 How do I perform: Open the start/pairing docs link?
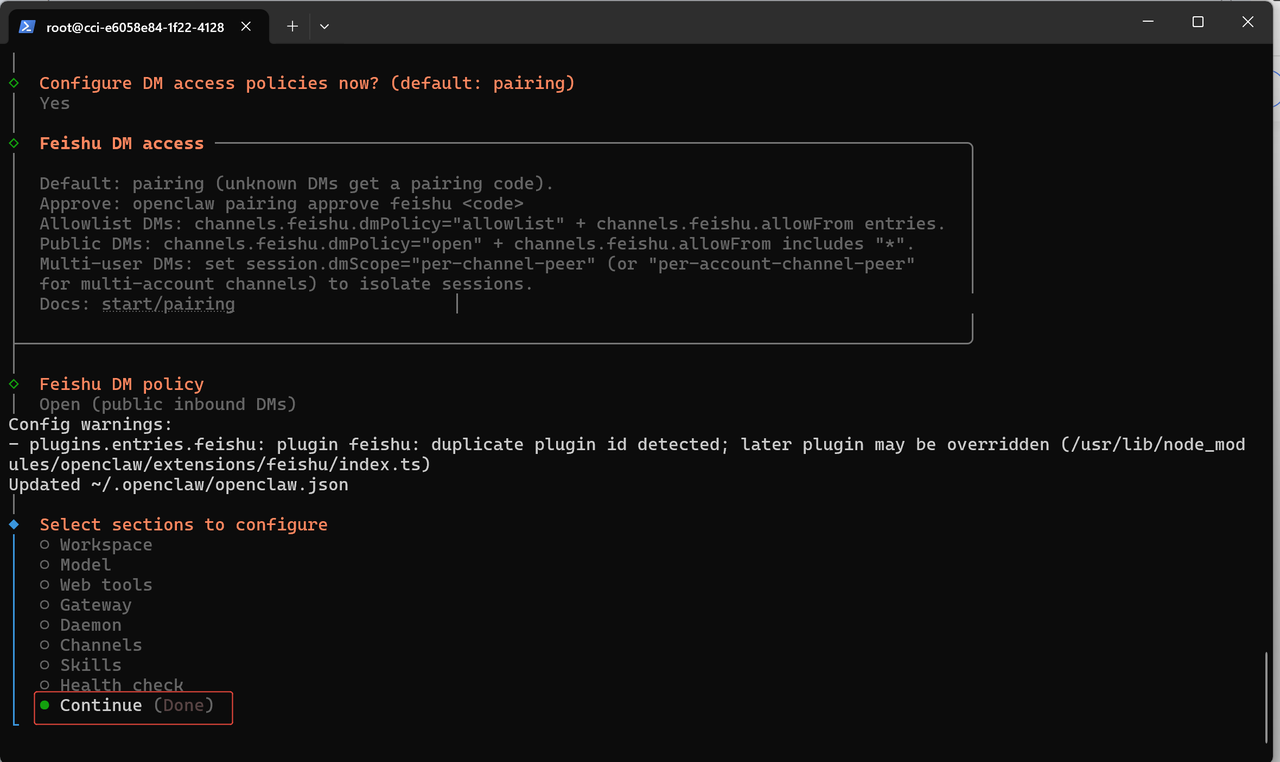point(168,304)
